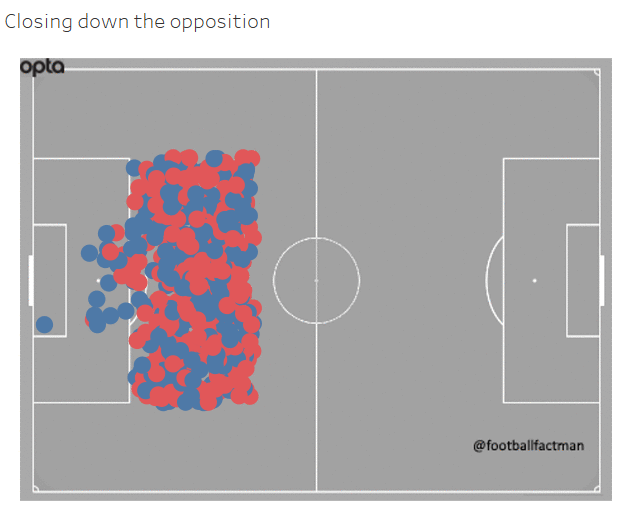Click the red dot at cluster's top-right corner
This screenshot has height=516, width=632.
coord(251,158)
